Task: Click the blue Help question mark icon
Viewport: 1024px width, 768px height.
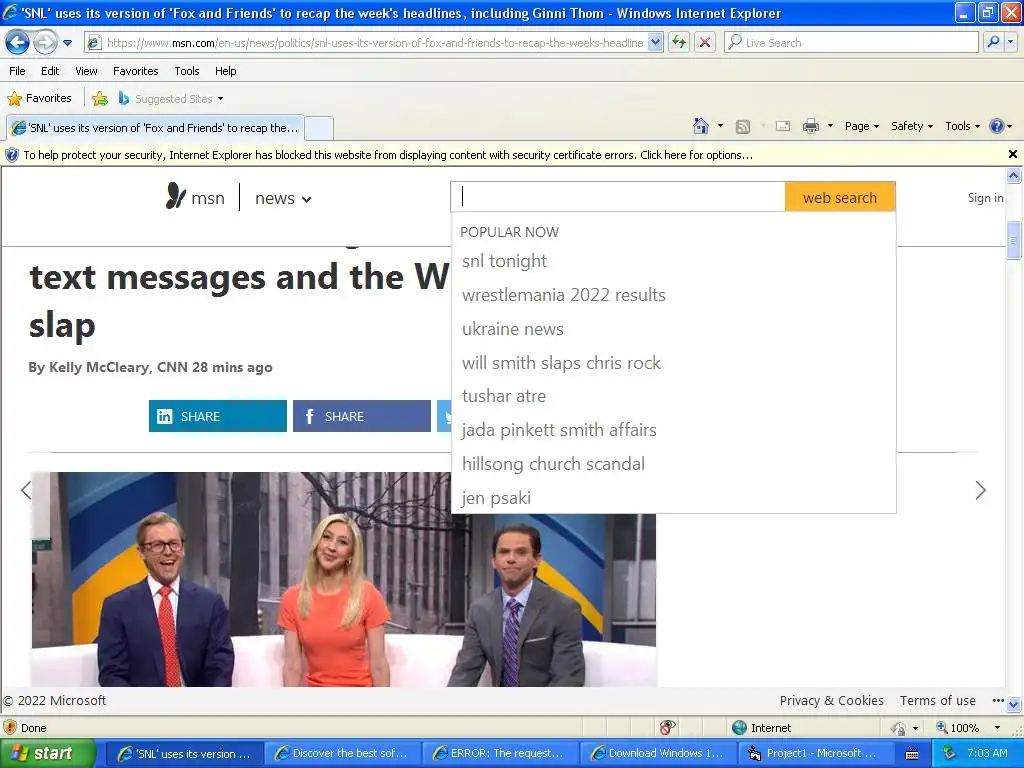Action: pos(997,126)
